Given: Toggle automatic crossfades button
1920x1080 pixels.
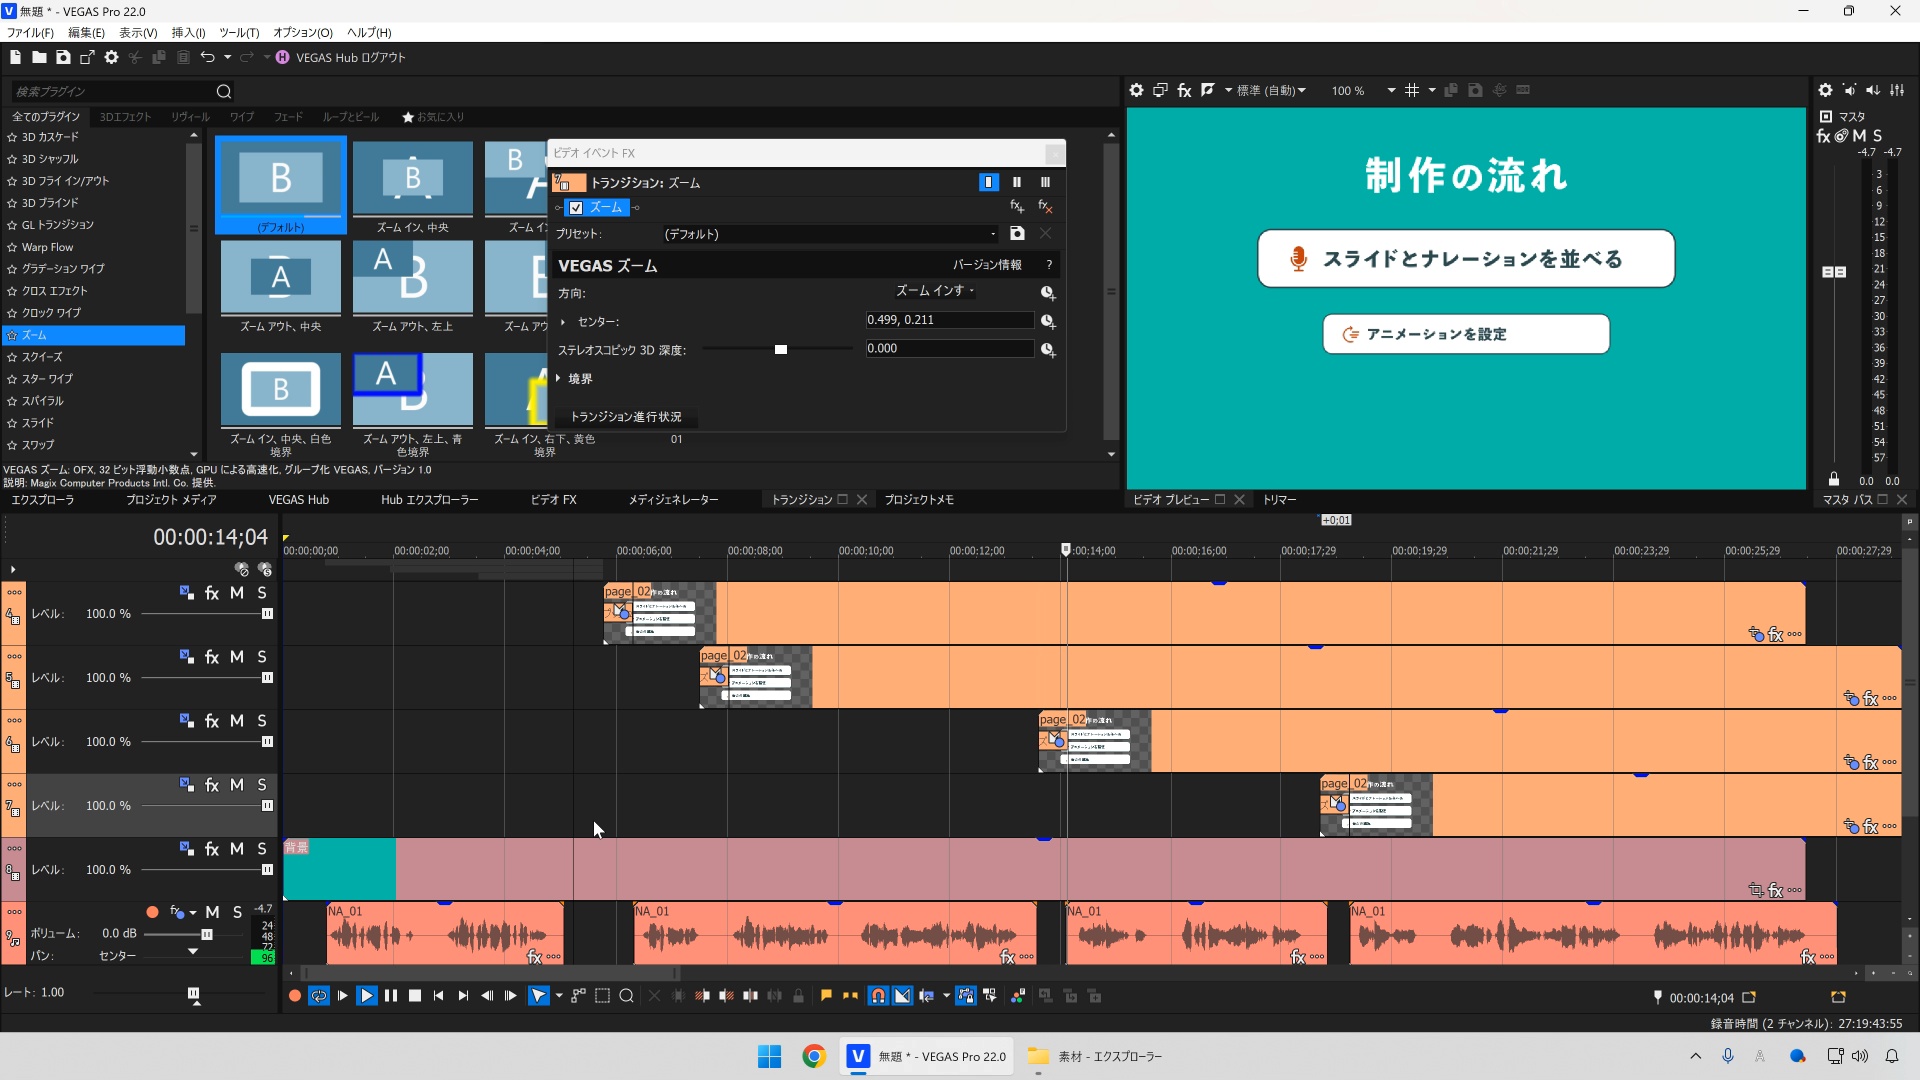Looking at the screenshot, I should (902, 996).
